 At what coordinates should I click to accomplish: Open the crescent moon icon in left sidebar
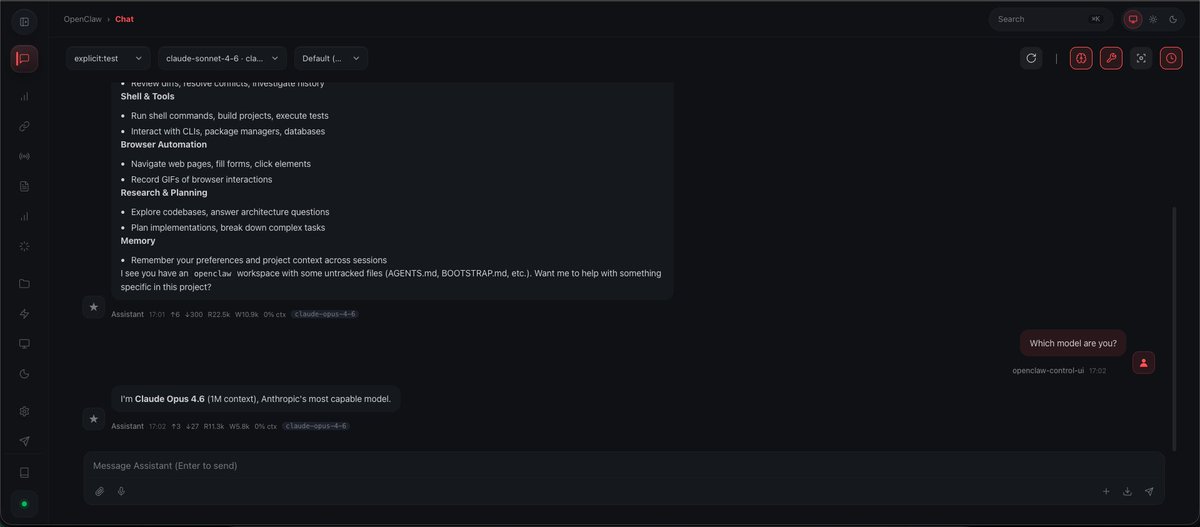click(24, 373)
